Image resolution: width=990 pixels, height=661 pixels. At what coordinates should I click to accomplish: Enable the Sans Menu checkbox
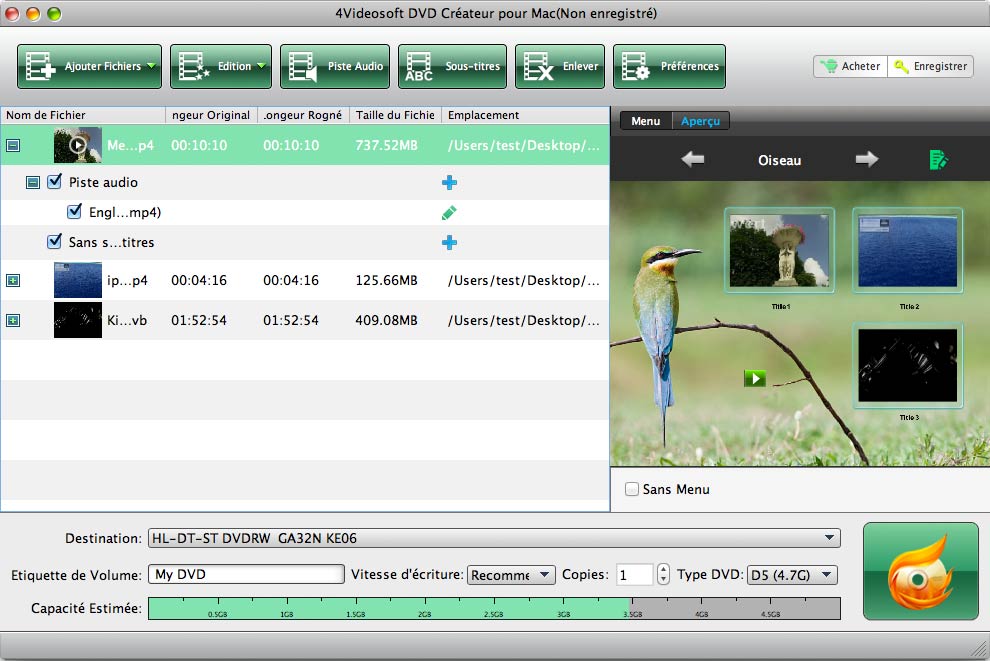[632, 489]
